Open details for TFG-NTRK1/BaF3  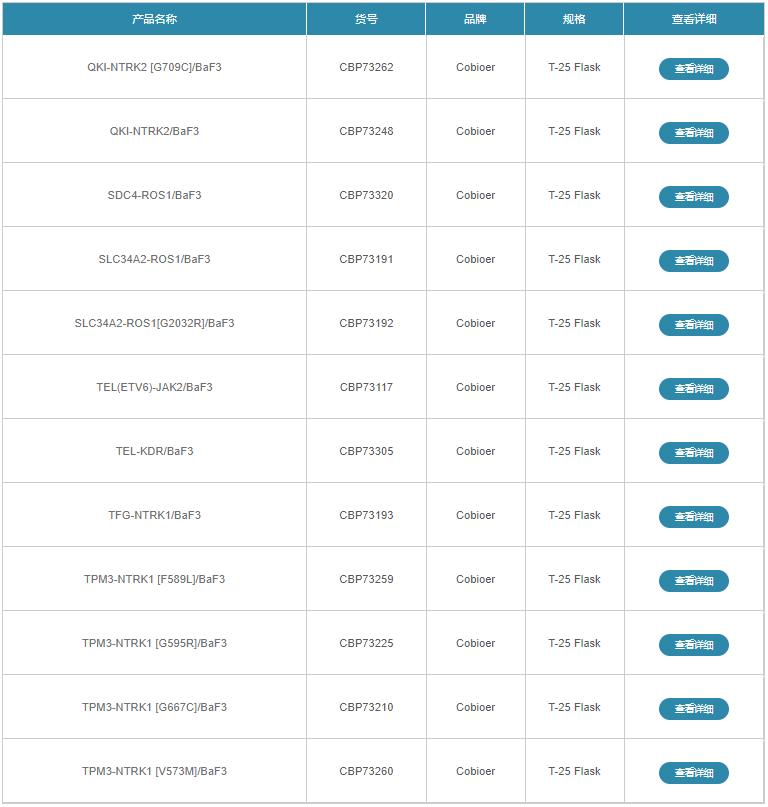693,517
